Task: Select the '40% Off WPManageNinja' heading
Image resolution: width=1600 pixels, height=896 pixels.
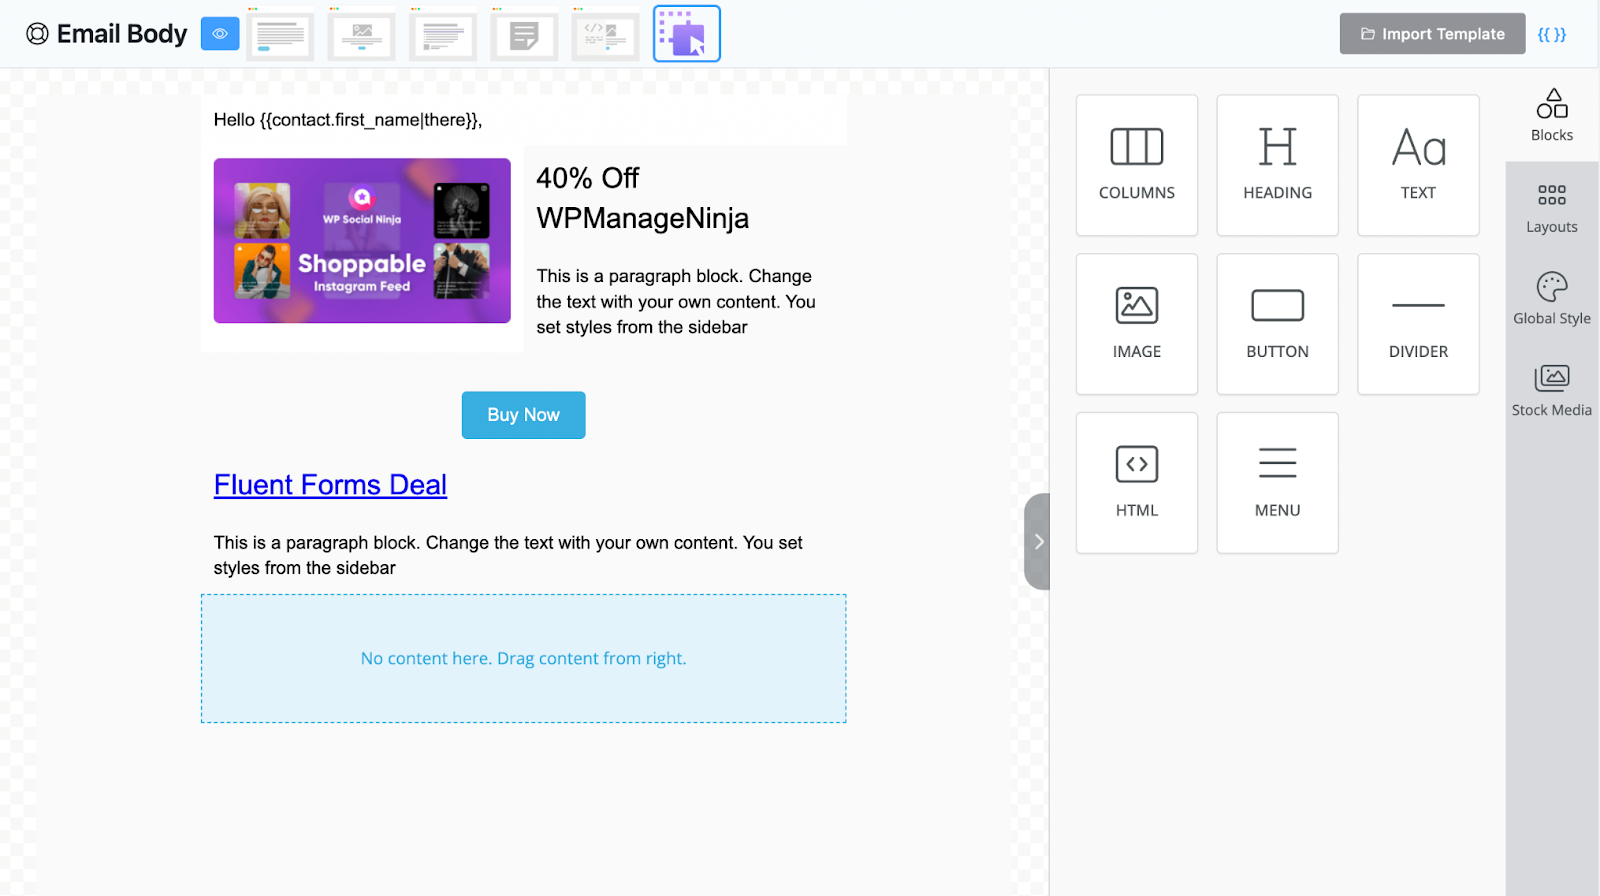Action: [643, 198]
